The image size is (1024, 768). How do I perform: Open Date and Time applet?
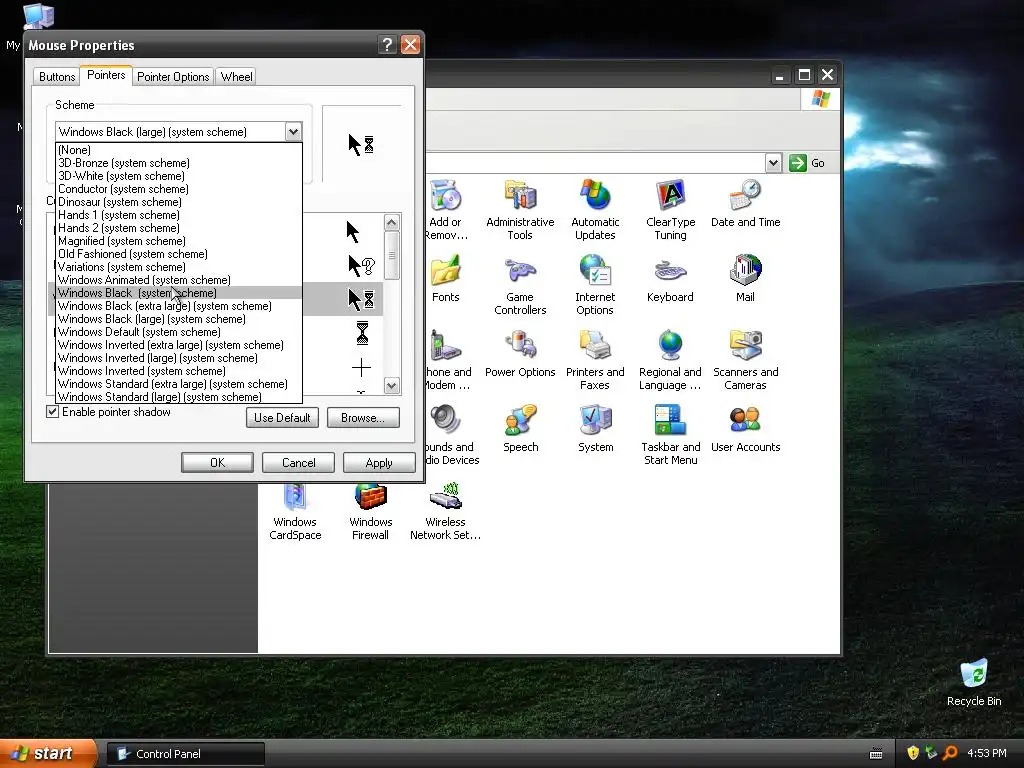pos(745,203)
